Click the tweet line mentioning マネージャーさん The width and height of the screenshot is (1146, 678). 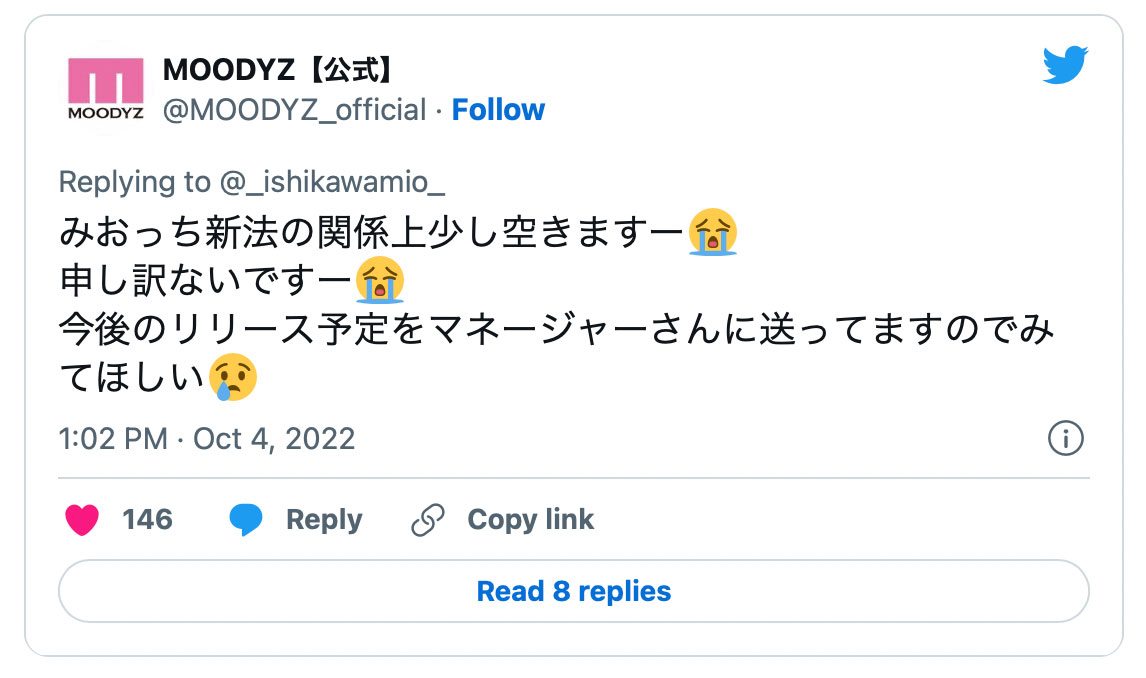click(x=556, y=329)
